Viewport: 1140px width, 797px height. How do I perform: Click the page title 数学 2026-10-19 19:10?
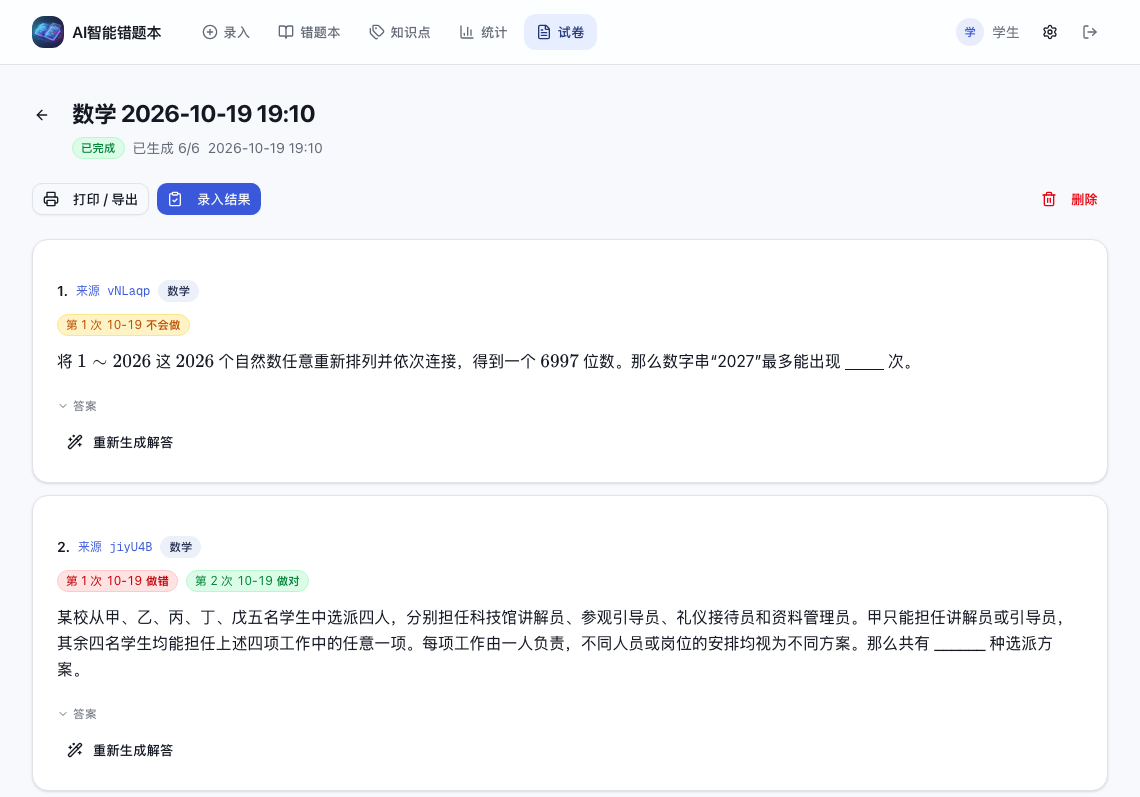coord(193,114)
